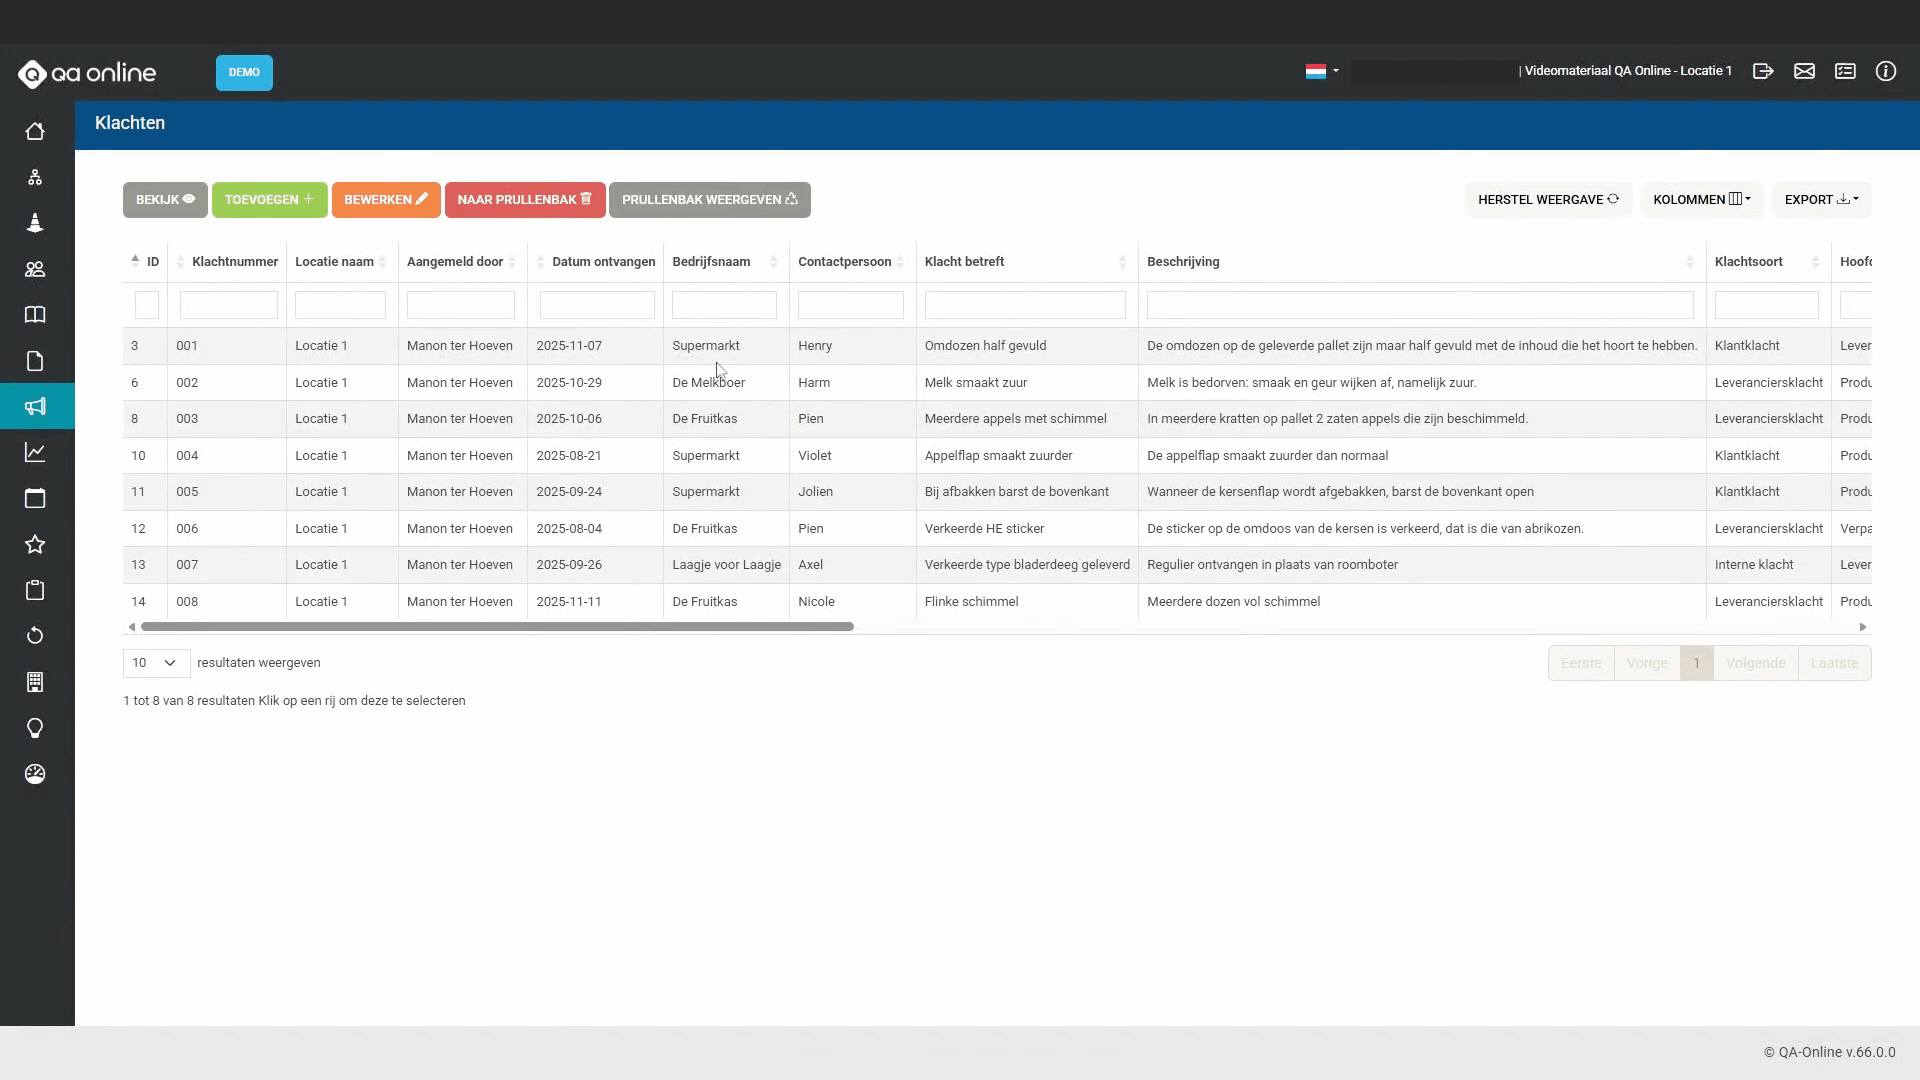Click the red Naar Prullenbak button
The width and height of the screenshot is (1920, 1080).
pyautogui.click(x=524, y=199)
